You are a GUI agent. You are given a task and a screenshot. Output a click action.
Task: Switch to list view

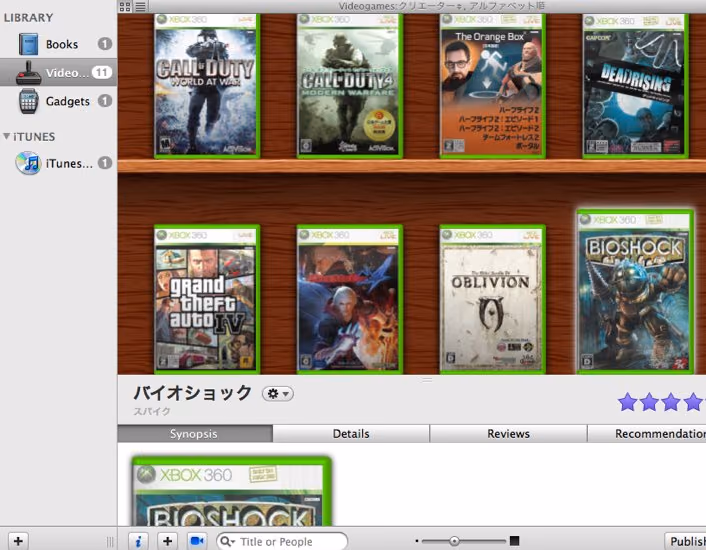tap(140, 6)
